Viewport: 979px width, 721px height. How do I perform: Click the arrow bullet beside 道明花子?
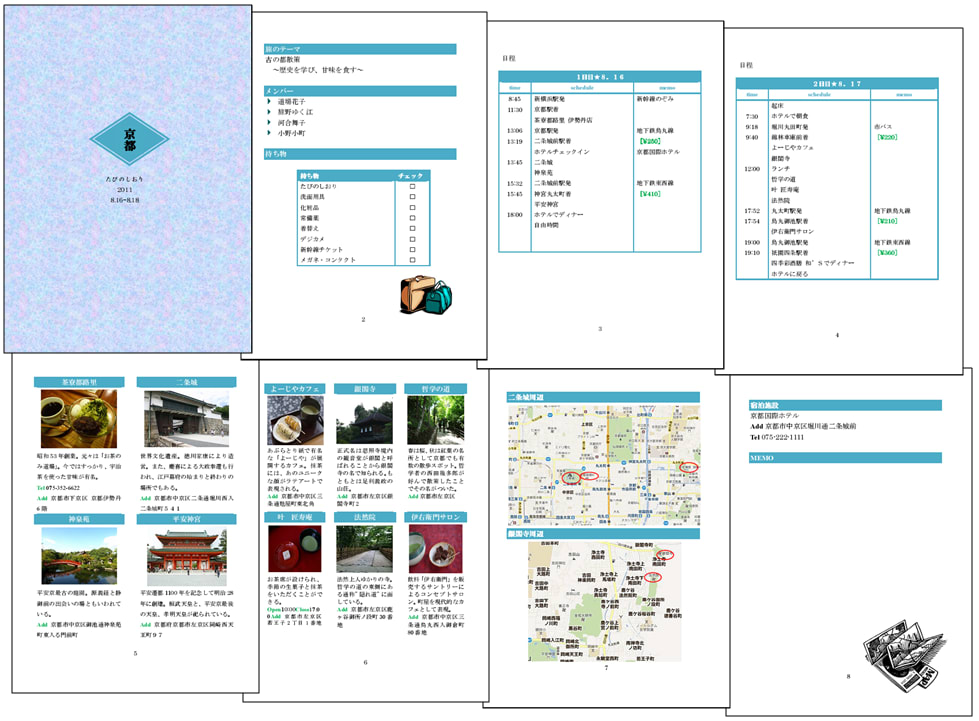[269, 101]
